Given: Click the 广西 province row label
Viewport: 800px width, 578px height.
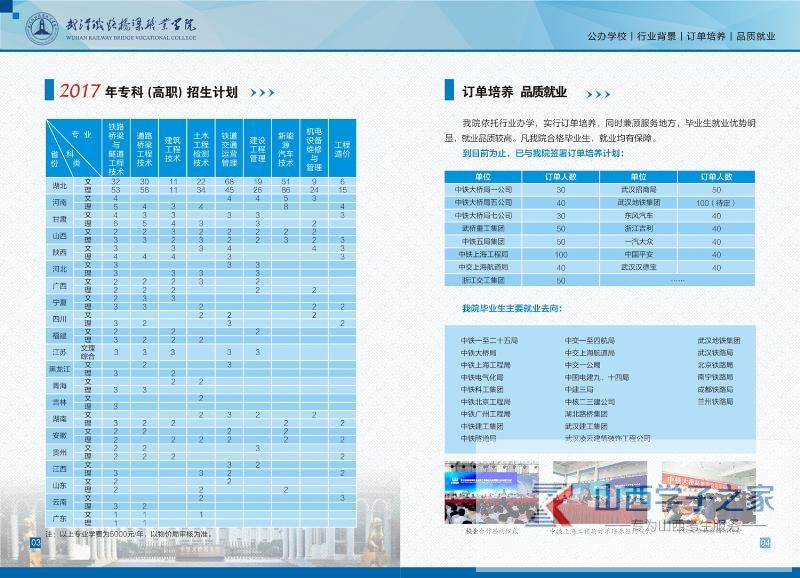Looking at the screenshot, I should [60, 286].
